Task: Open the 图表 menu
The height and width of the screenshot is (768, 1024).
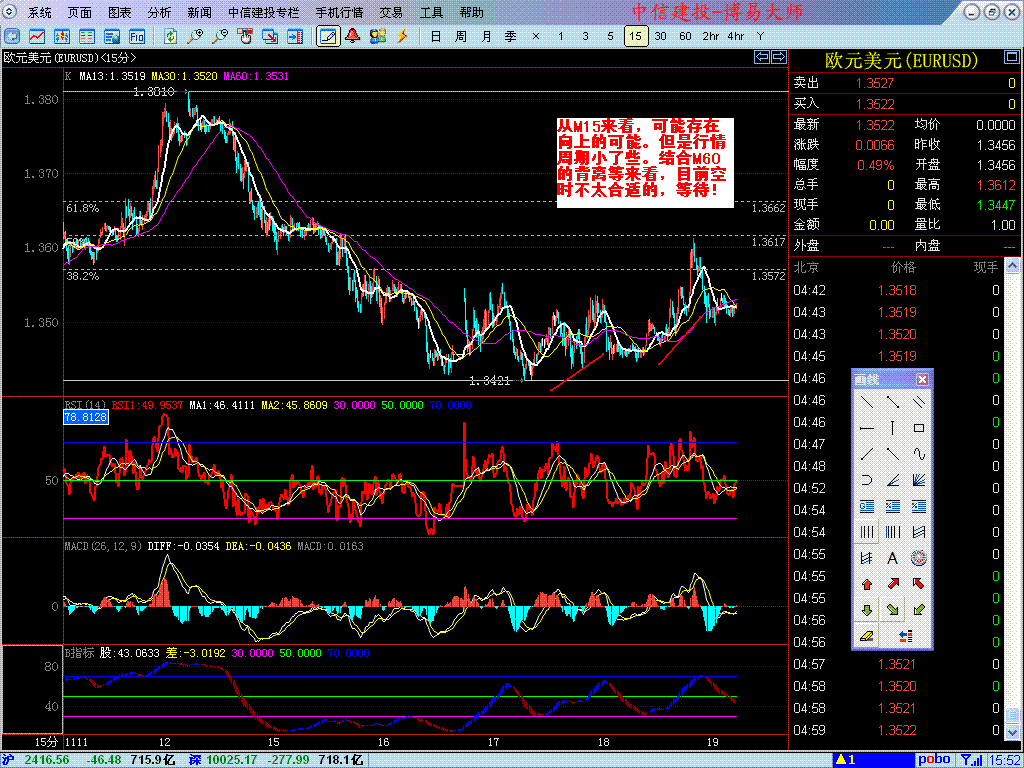Action: click(120, 12)
